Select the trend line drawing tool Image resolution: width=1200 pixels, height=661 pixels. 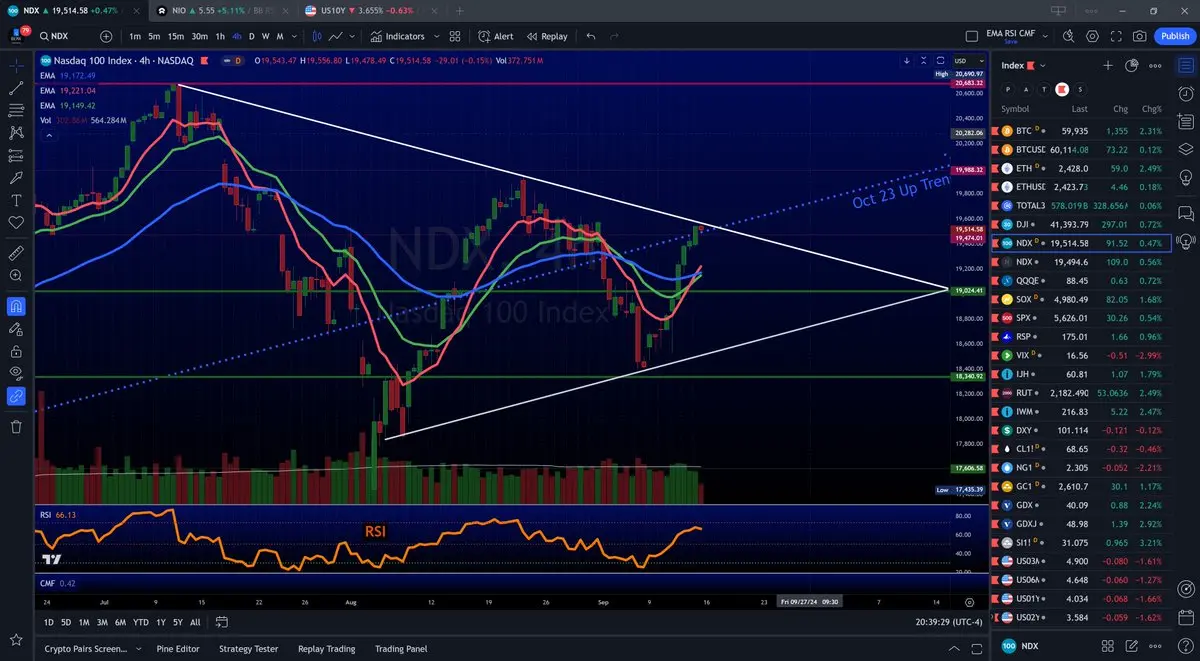pos(16,88)
